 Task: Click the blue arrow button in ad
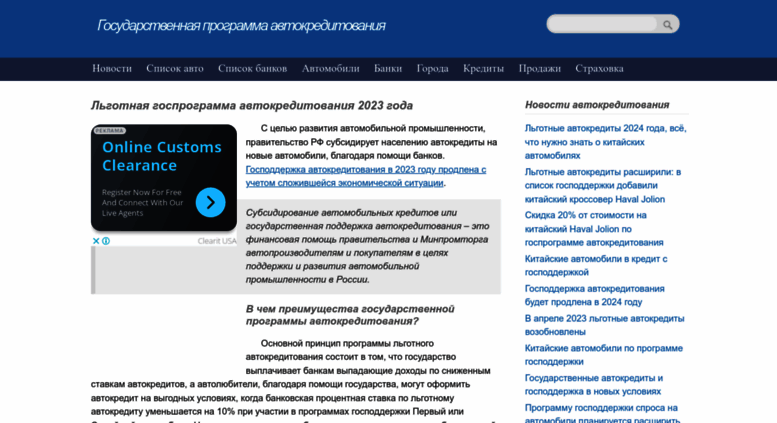tap(211, 202)
